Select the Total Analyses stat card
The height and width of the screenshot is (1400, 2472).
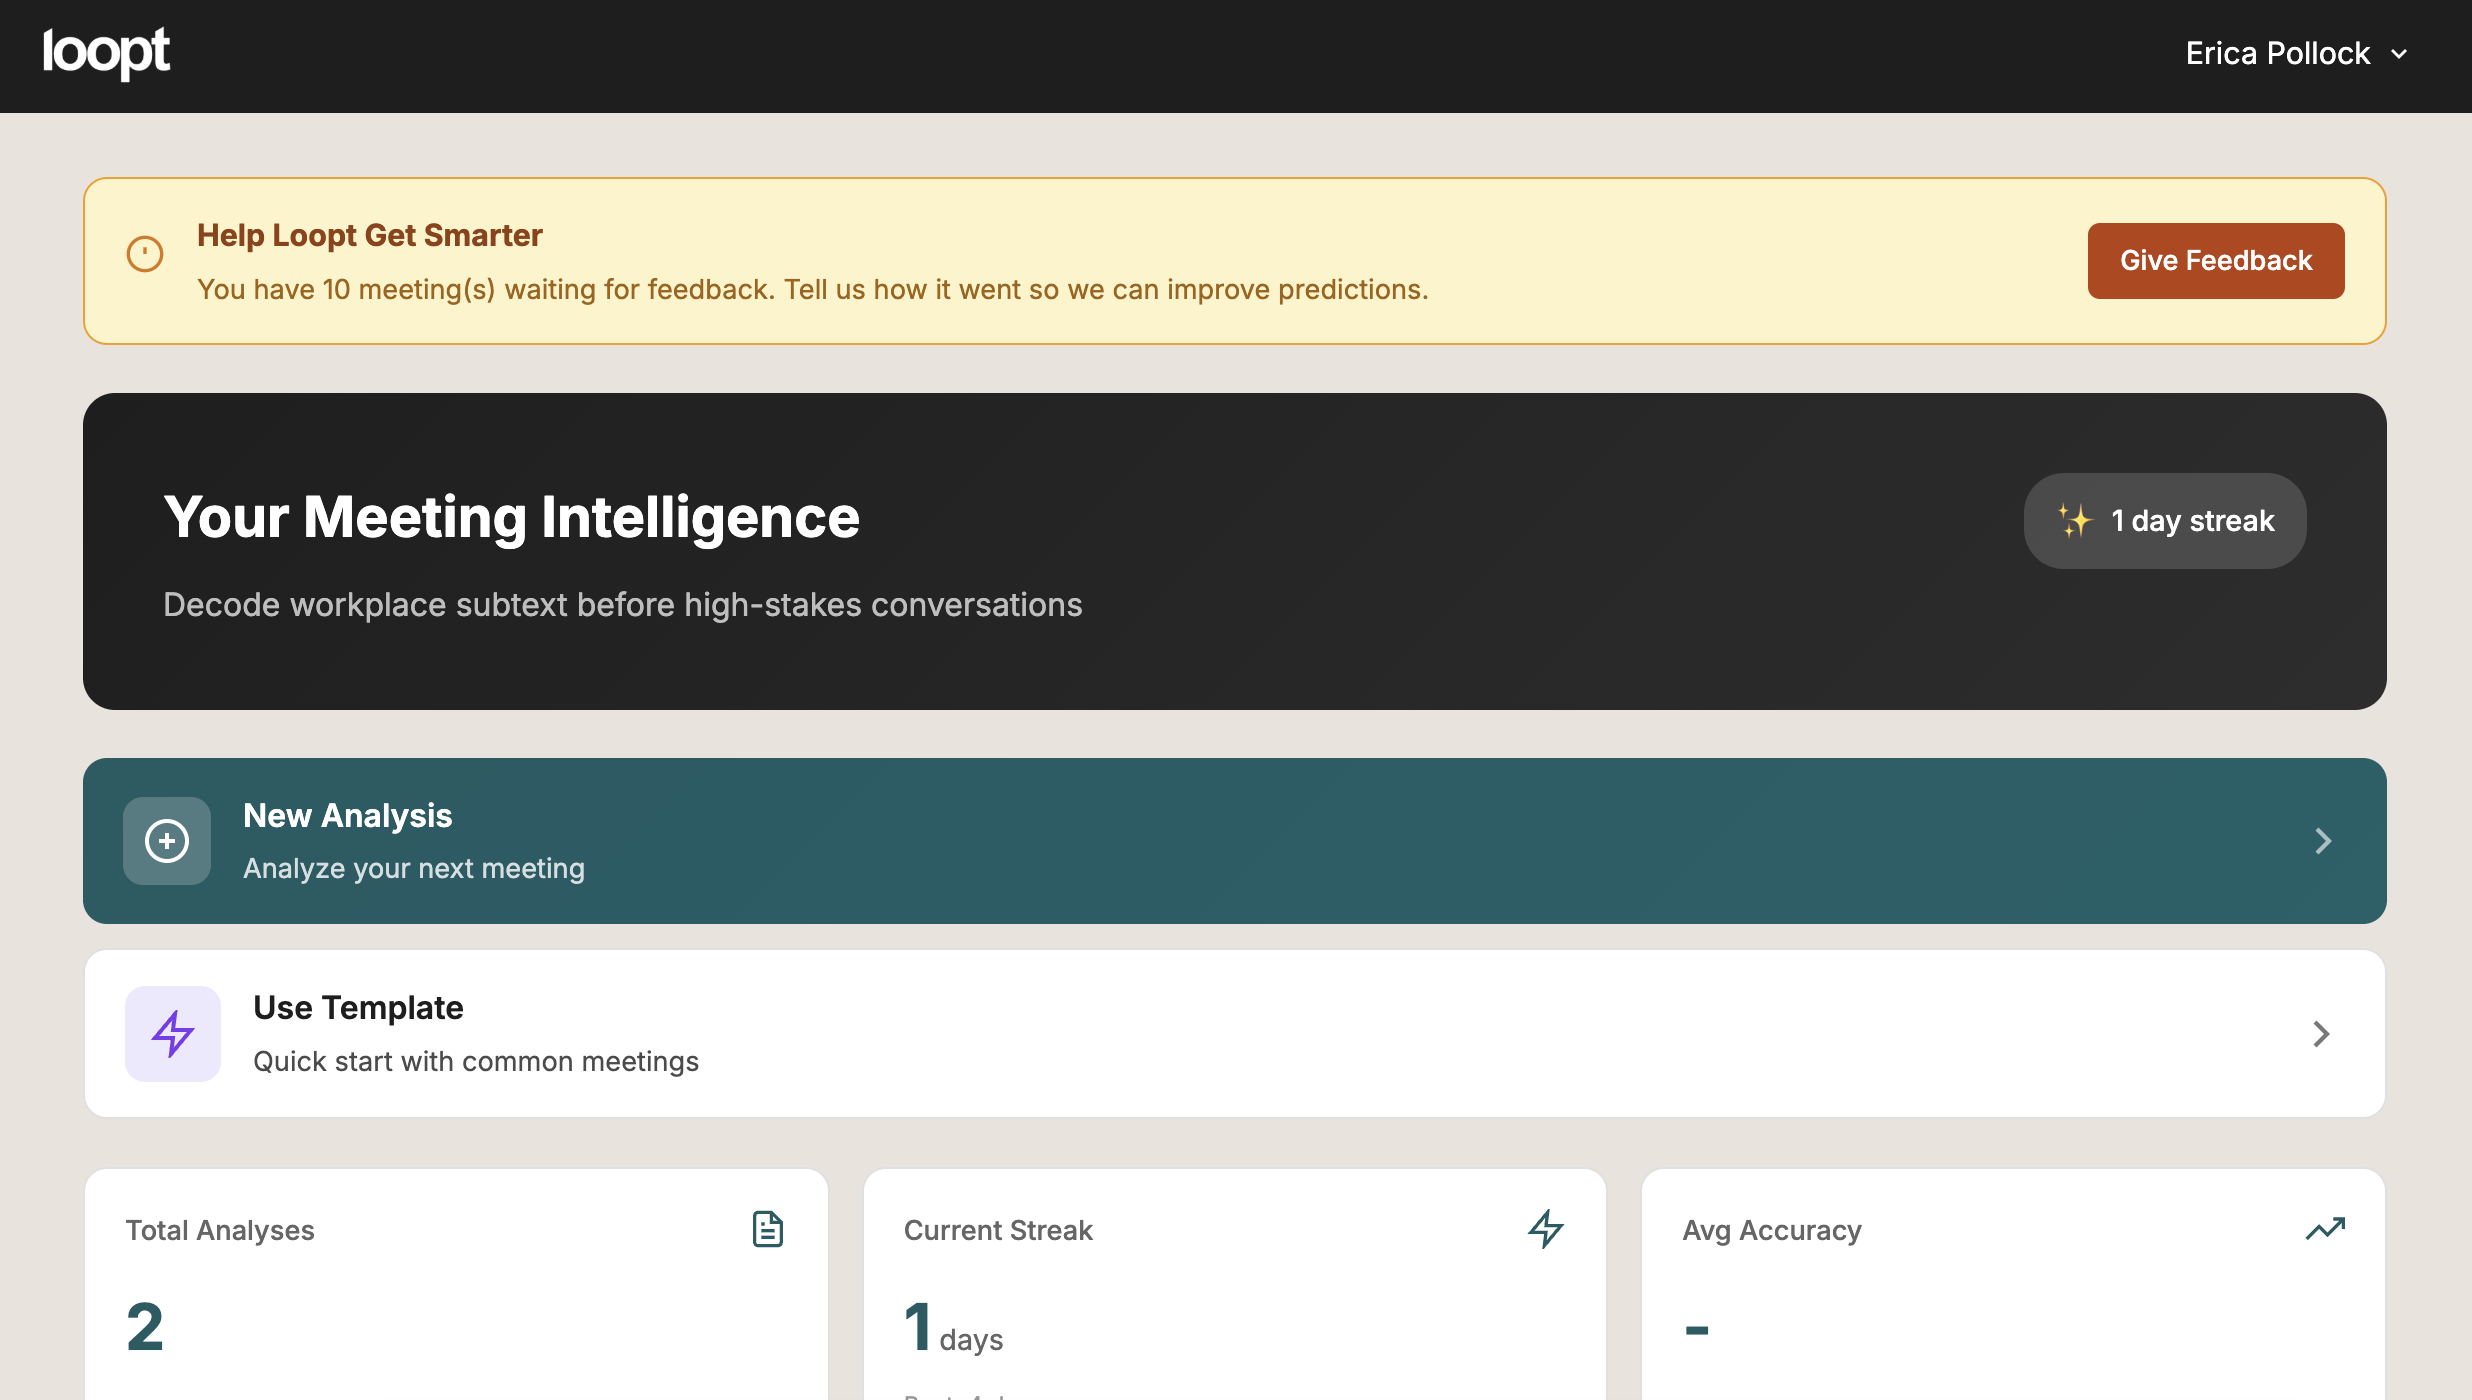click(x=456, y=1290)
